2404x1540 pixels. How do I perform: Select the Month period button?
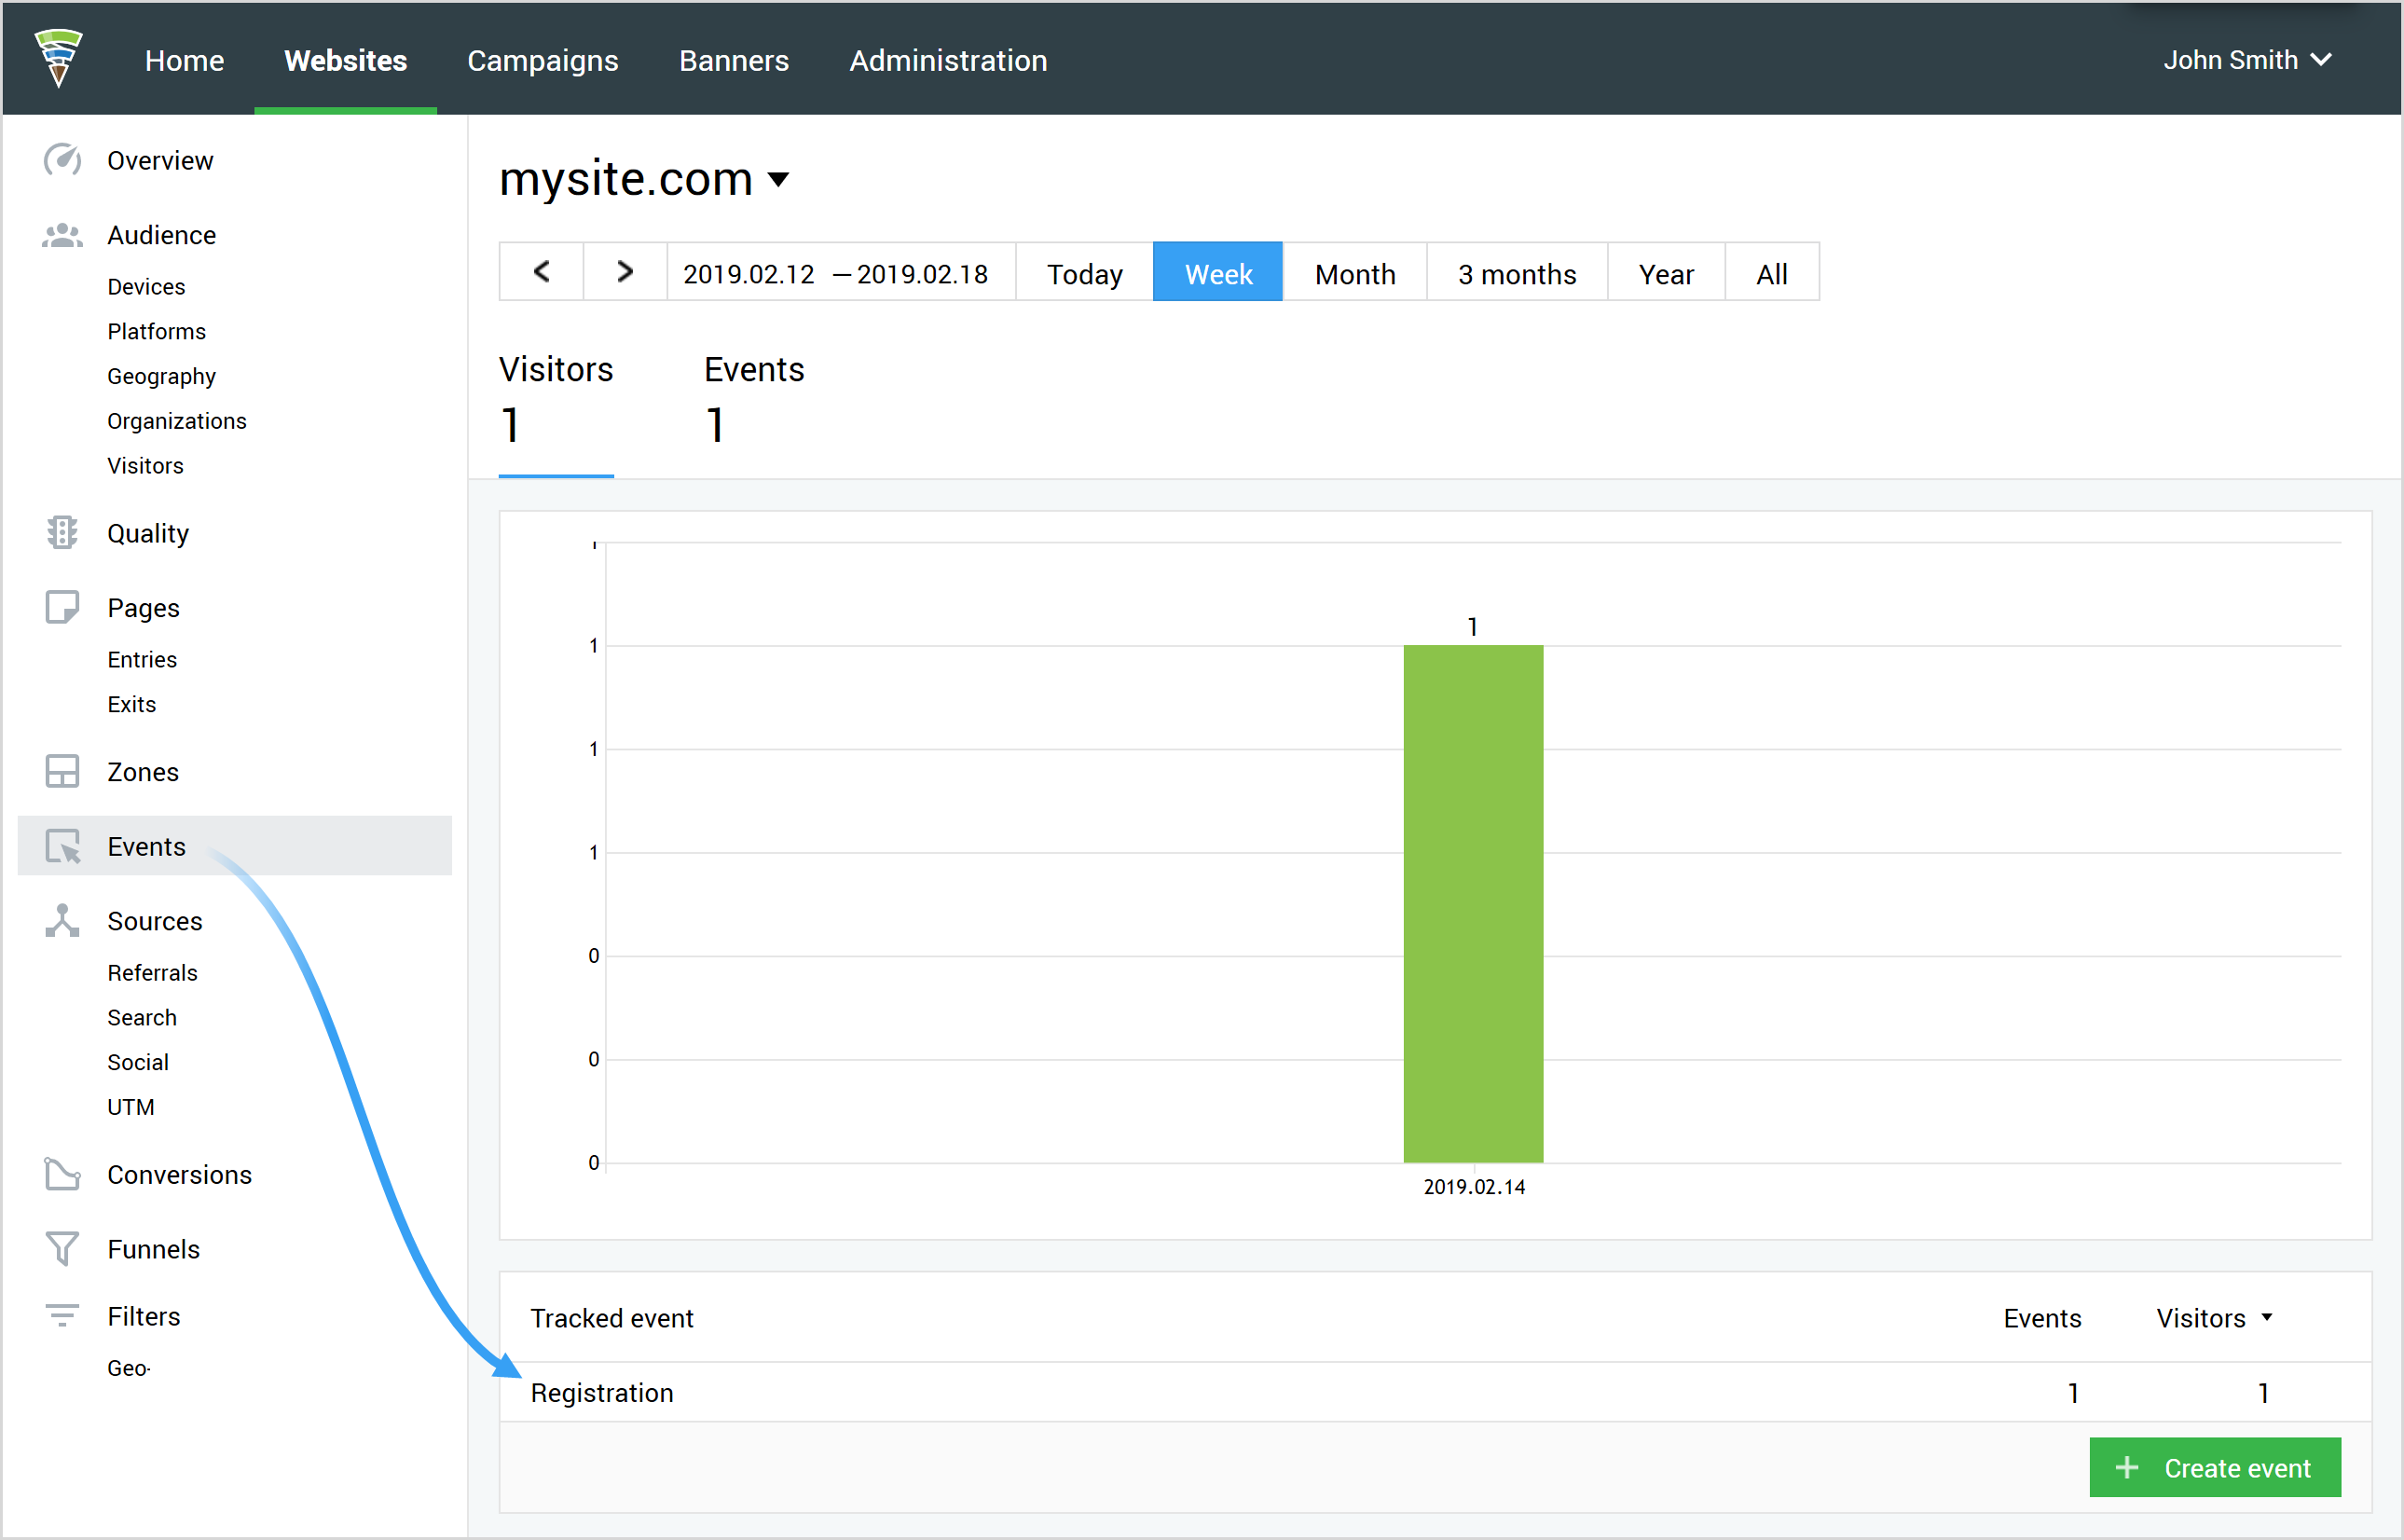(x=1354, y=273)
